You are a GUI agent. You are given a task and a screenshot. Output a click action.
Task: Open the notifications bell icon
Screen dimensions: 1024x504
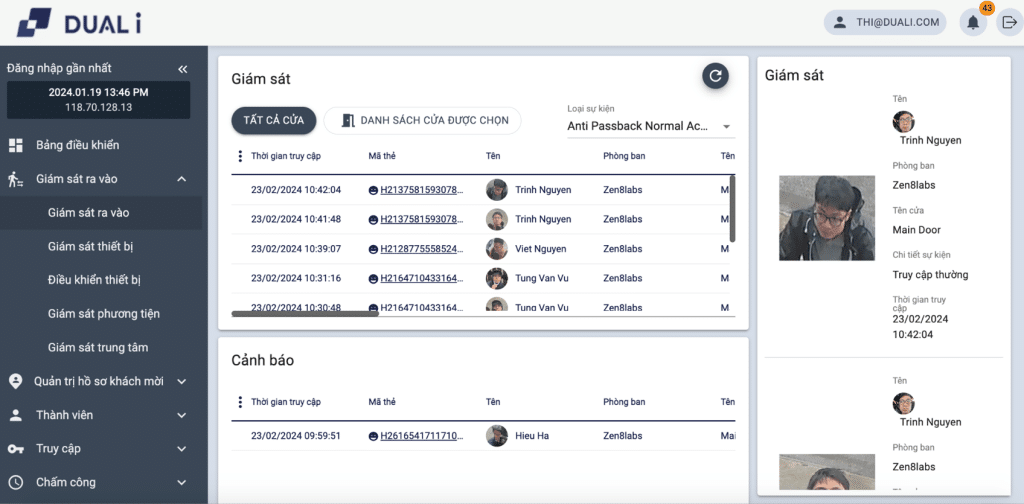coord(972,23)
